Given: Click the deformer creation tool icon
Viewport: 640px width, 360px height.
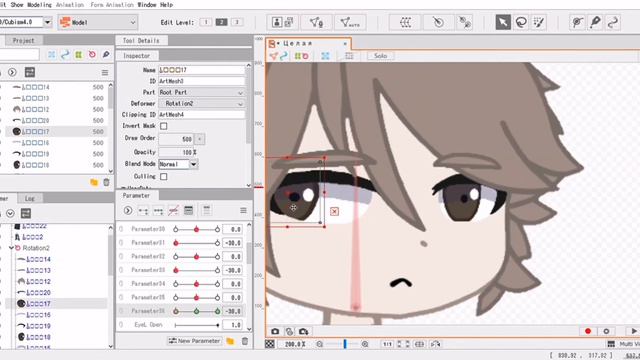Looking at the screenshot, I should 464,22.
